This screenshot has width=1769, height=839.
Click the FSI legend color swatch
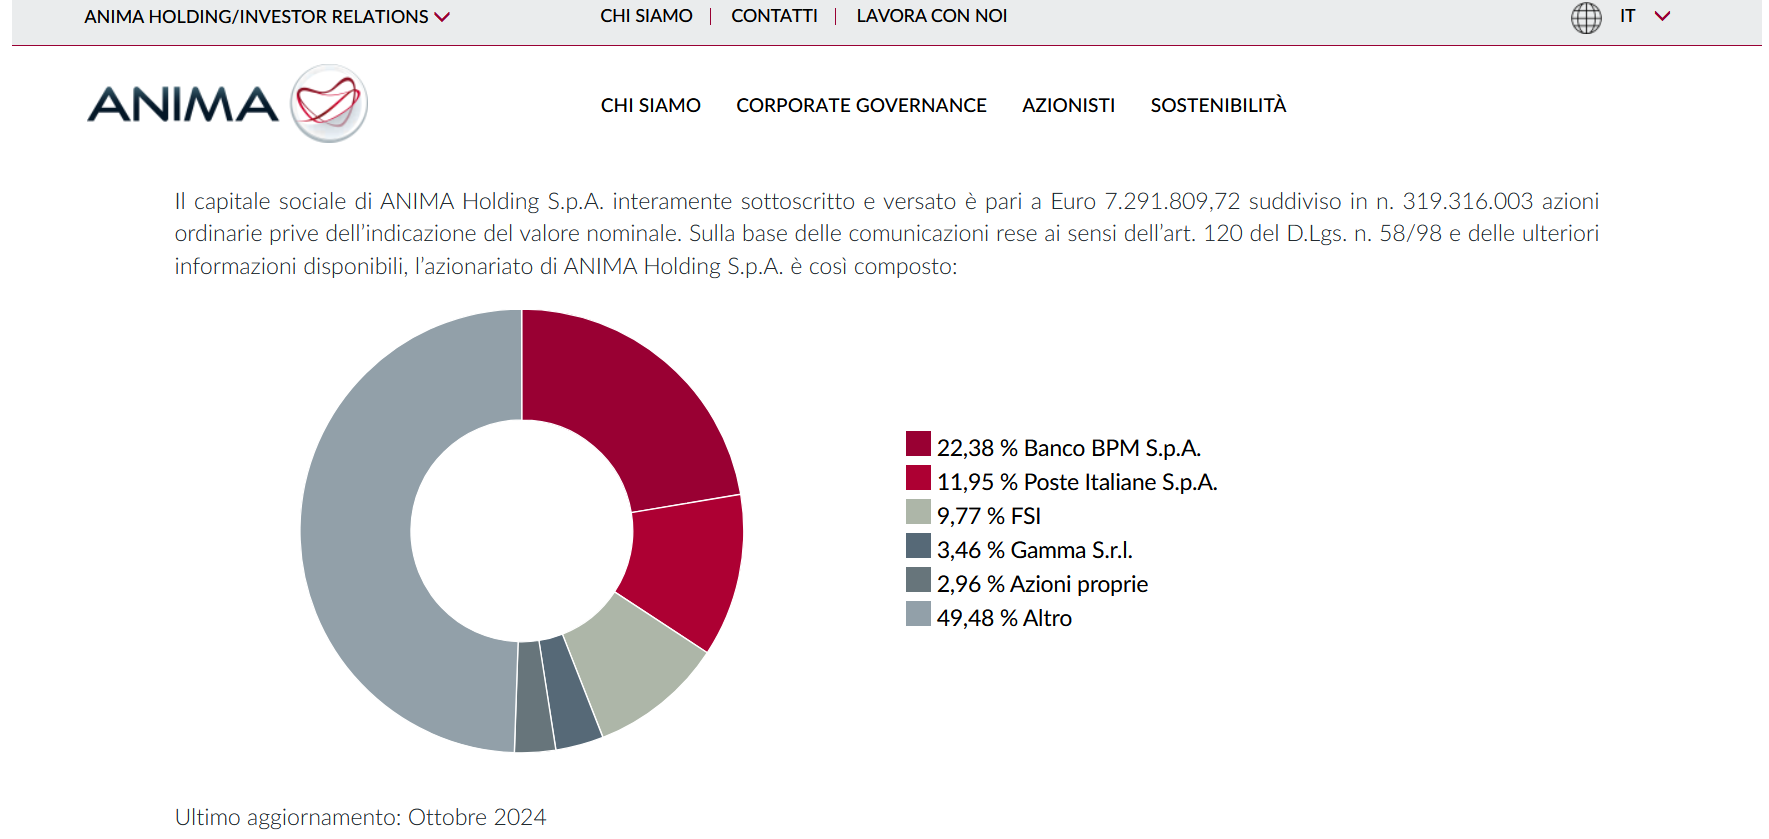point(918,512)
